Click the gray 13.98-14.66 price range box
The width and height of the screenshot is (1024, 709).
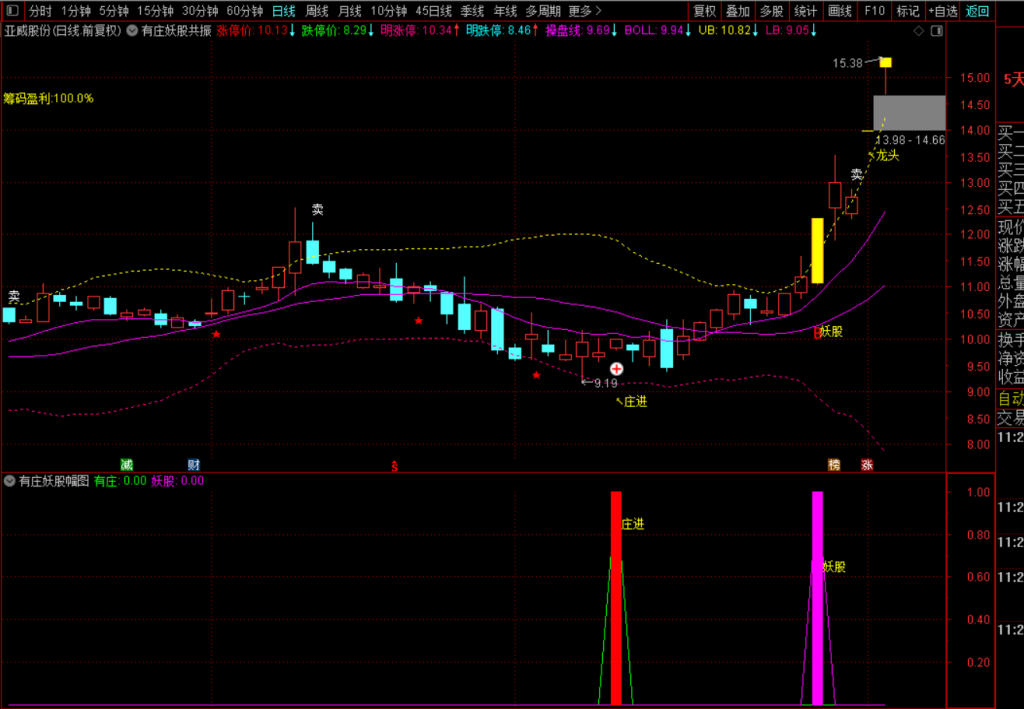coord(909,113)
